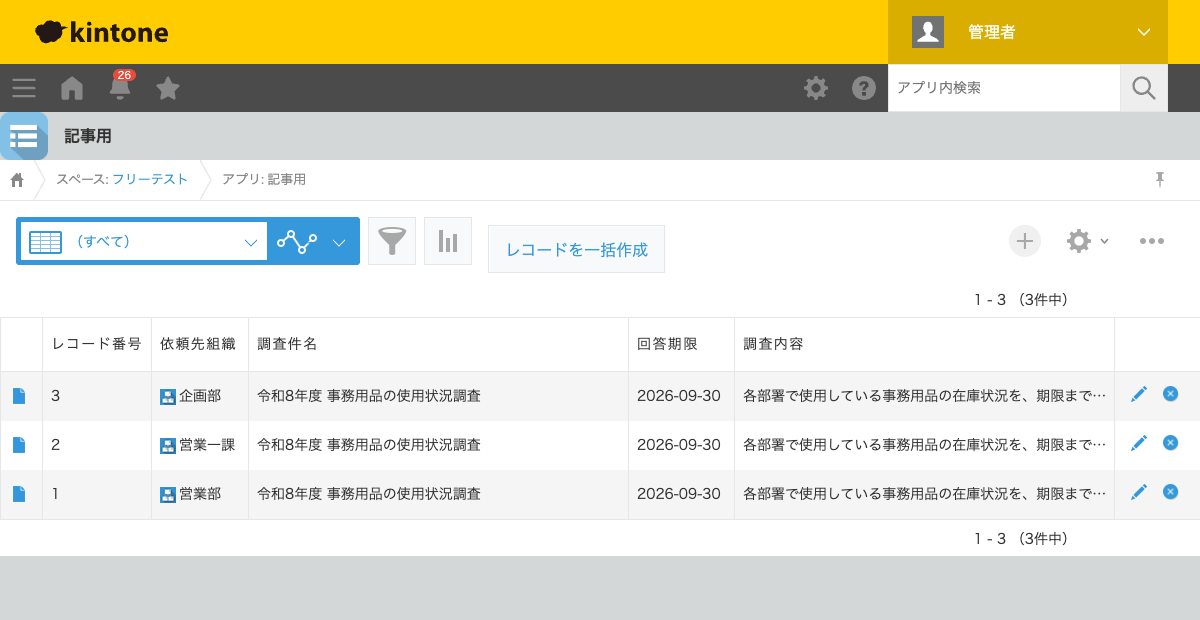The image size is (1200, 620).
Task: Click breadcrumb アプリ: 記事用
Action: tap(264, 179)
